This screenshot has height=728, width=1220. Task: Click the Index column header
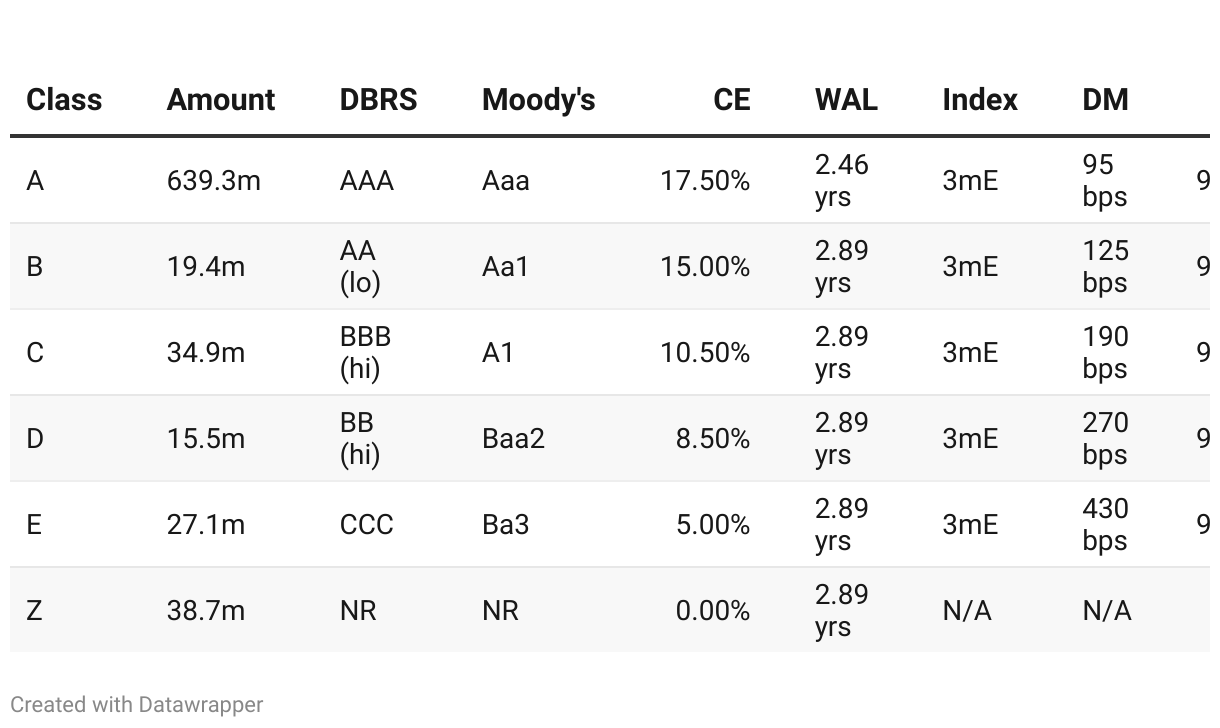[x=980, y=100]
